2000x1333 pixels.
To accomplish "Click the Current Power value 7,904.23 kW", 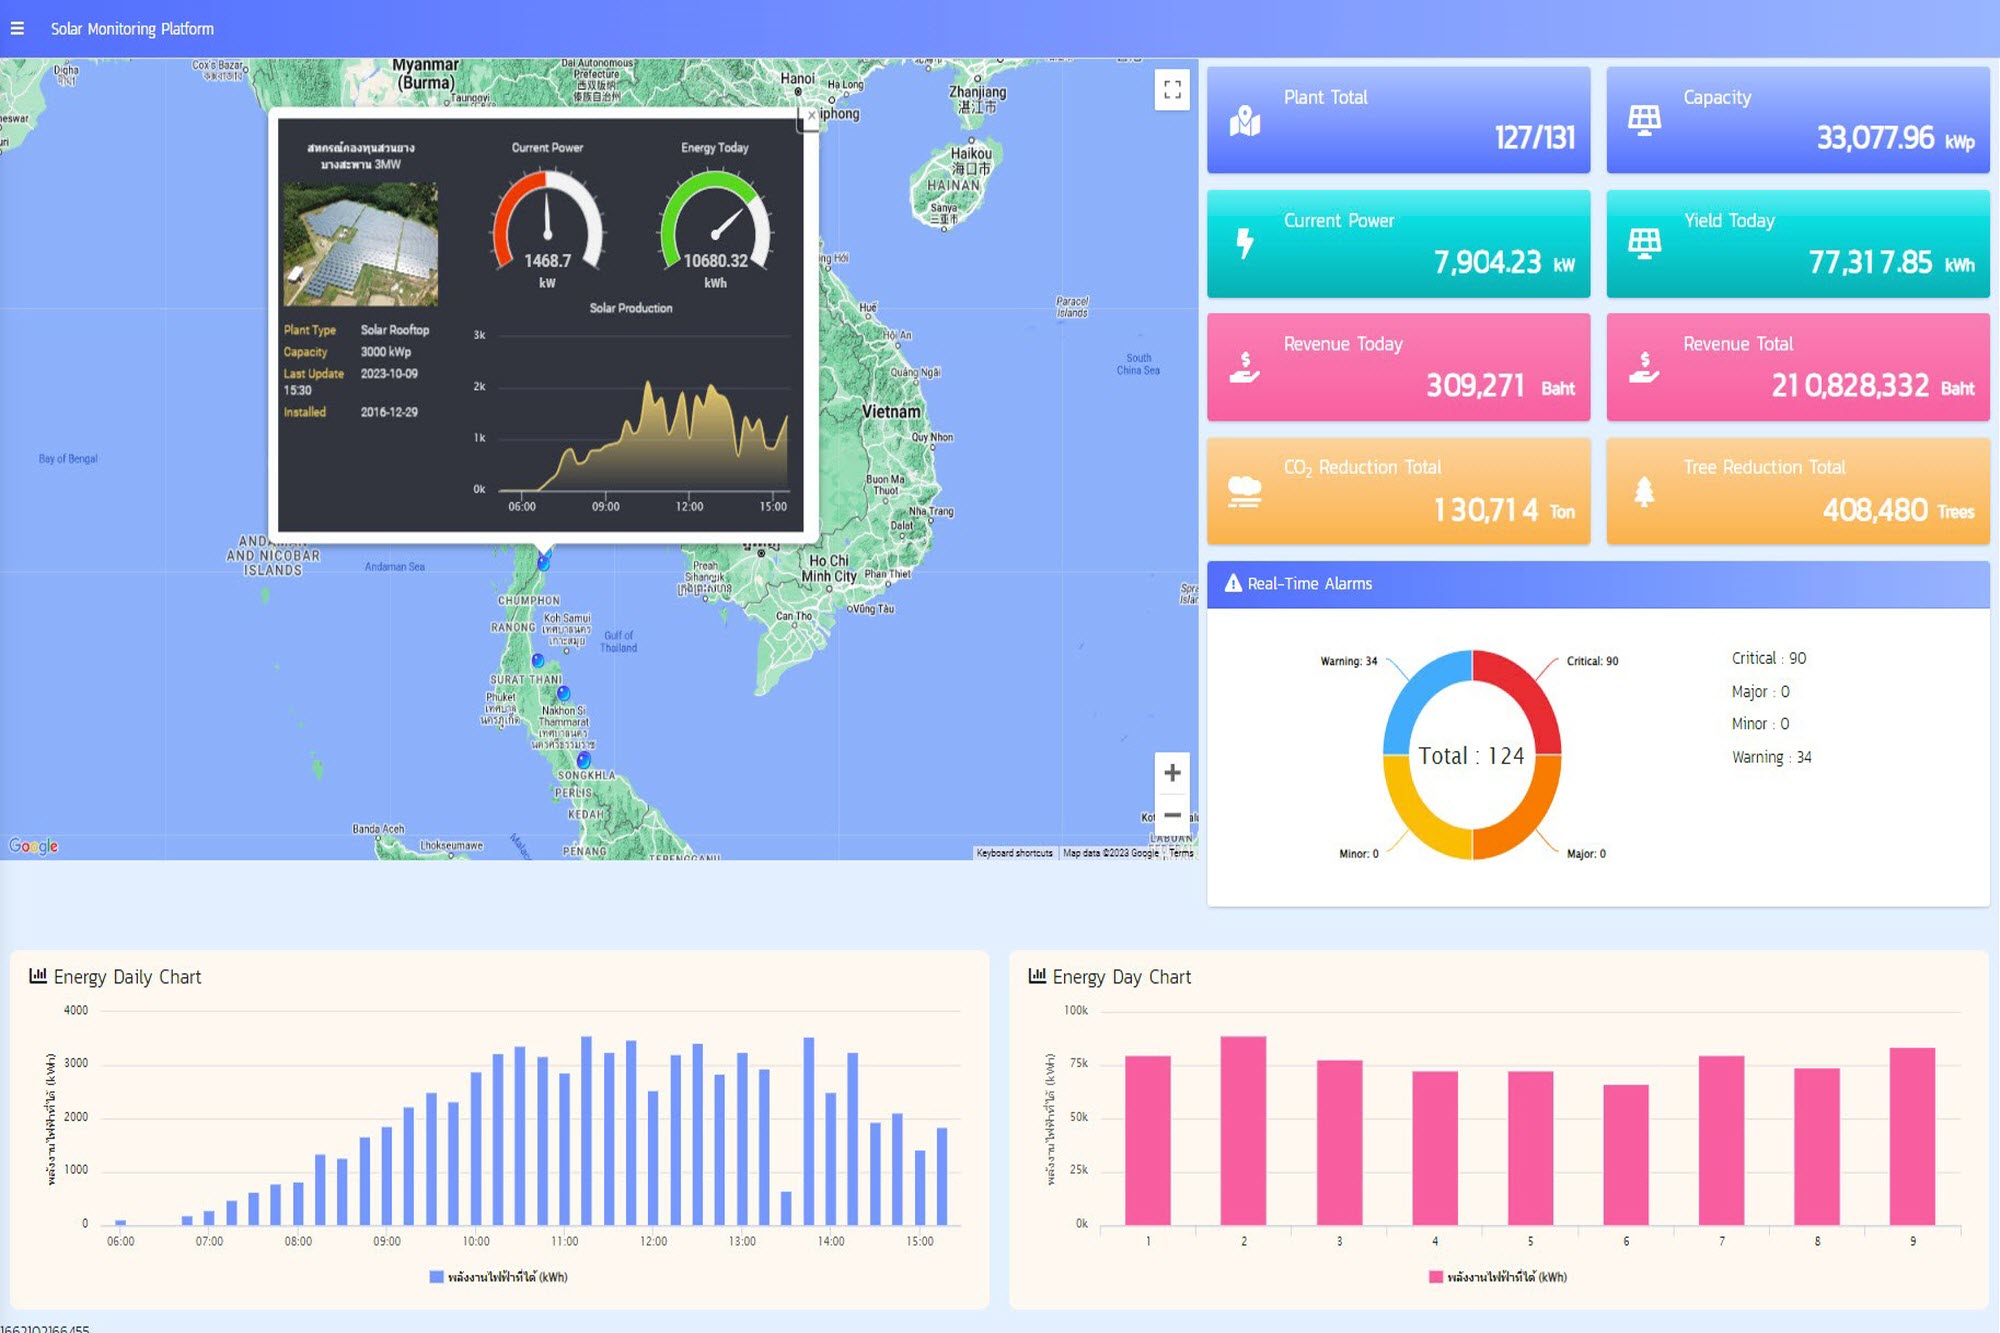I will (x=1504, y=262).
